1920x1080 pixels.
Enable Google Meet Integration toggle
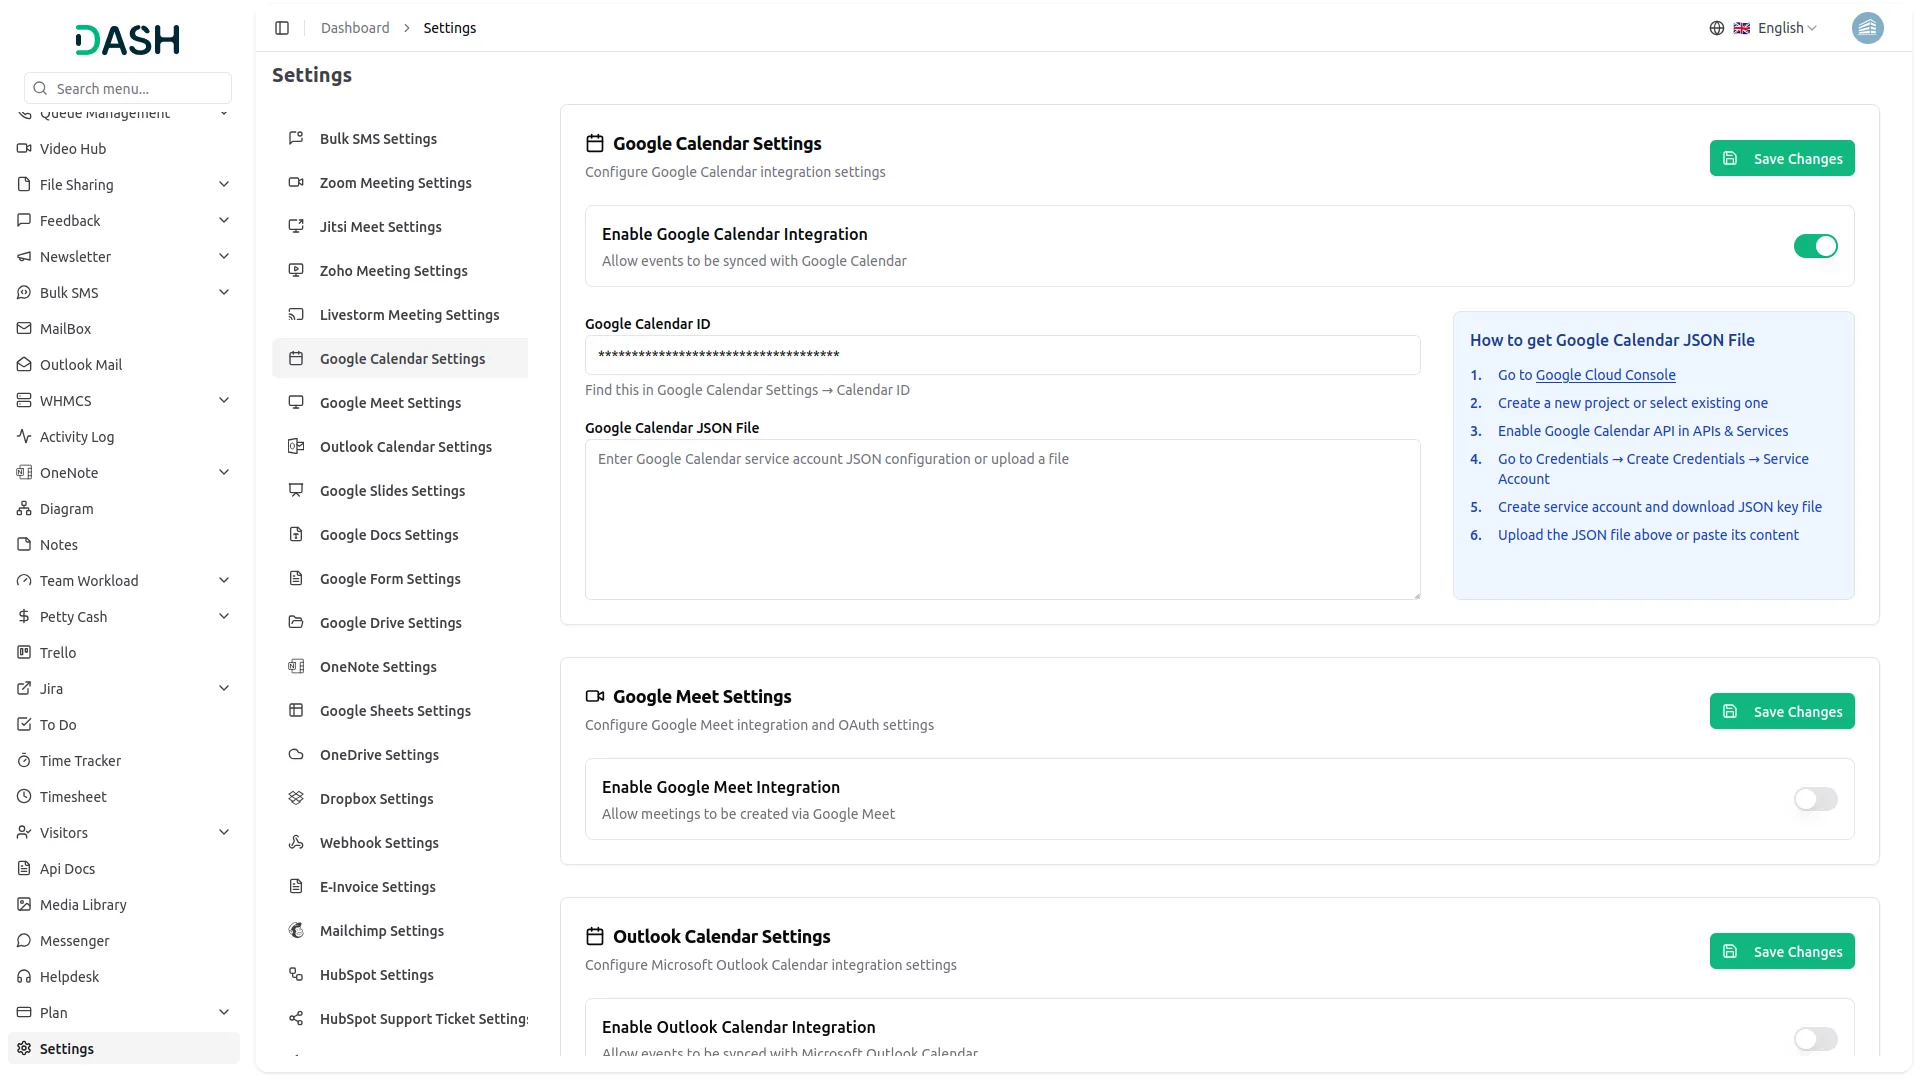[x=1815, y=799]
